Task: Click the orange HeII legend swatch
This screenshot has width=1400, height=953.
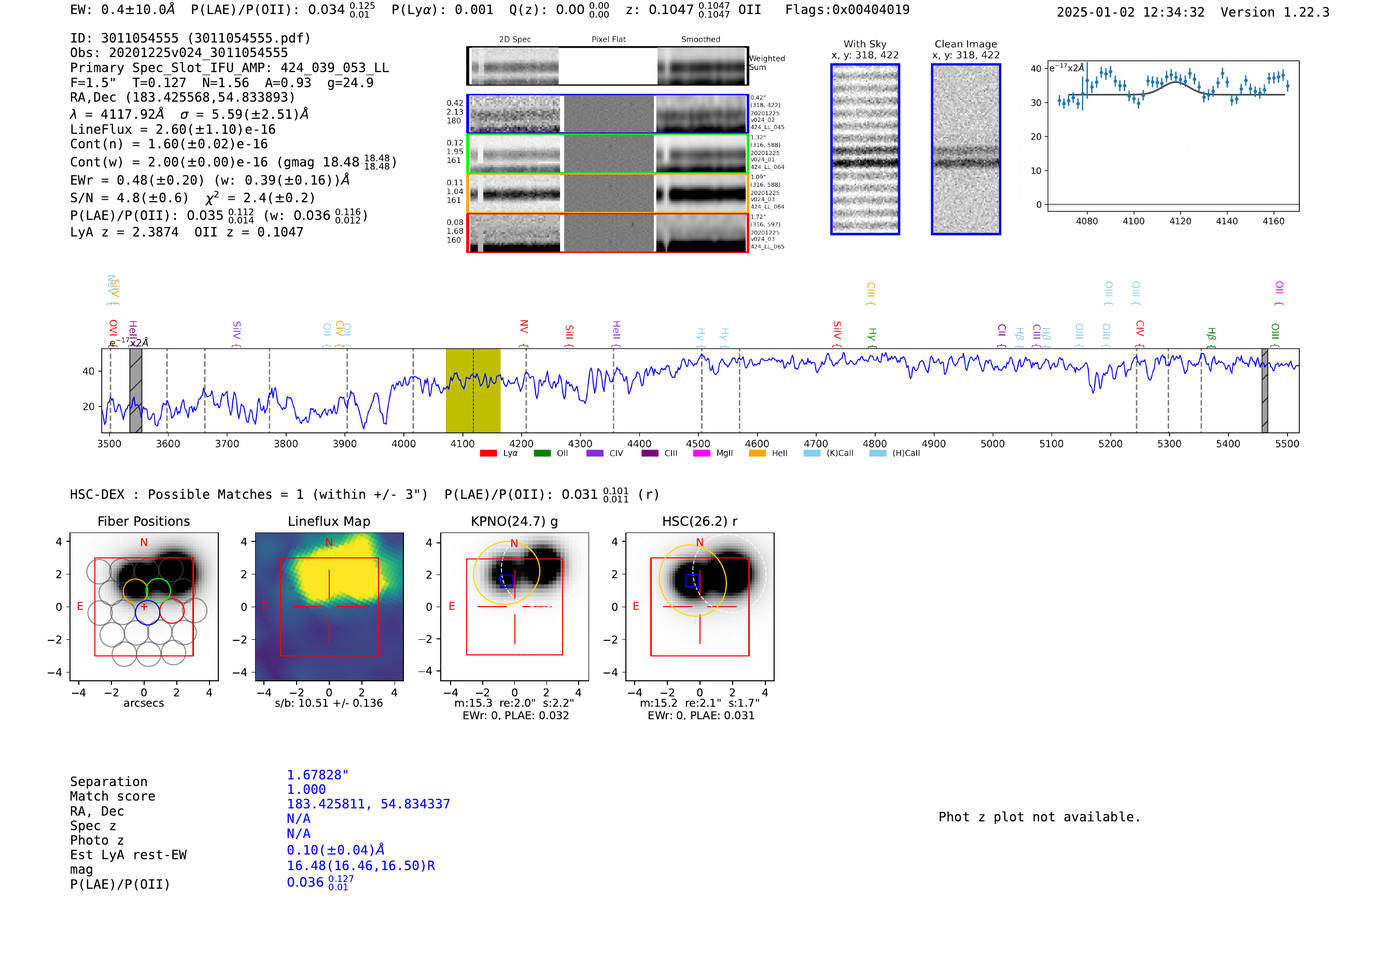Action: 757,453
